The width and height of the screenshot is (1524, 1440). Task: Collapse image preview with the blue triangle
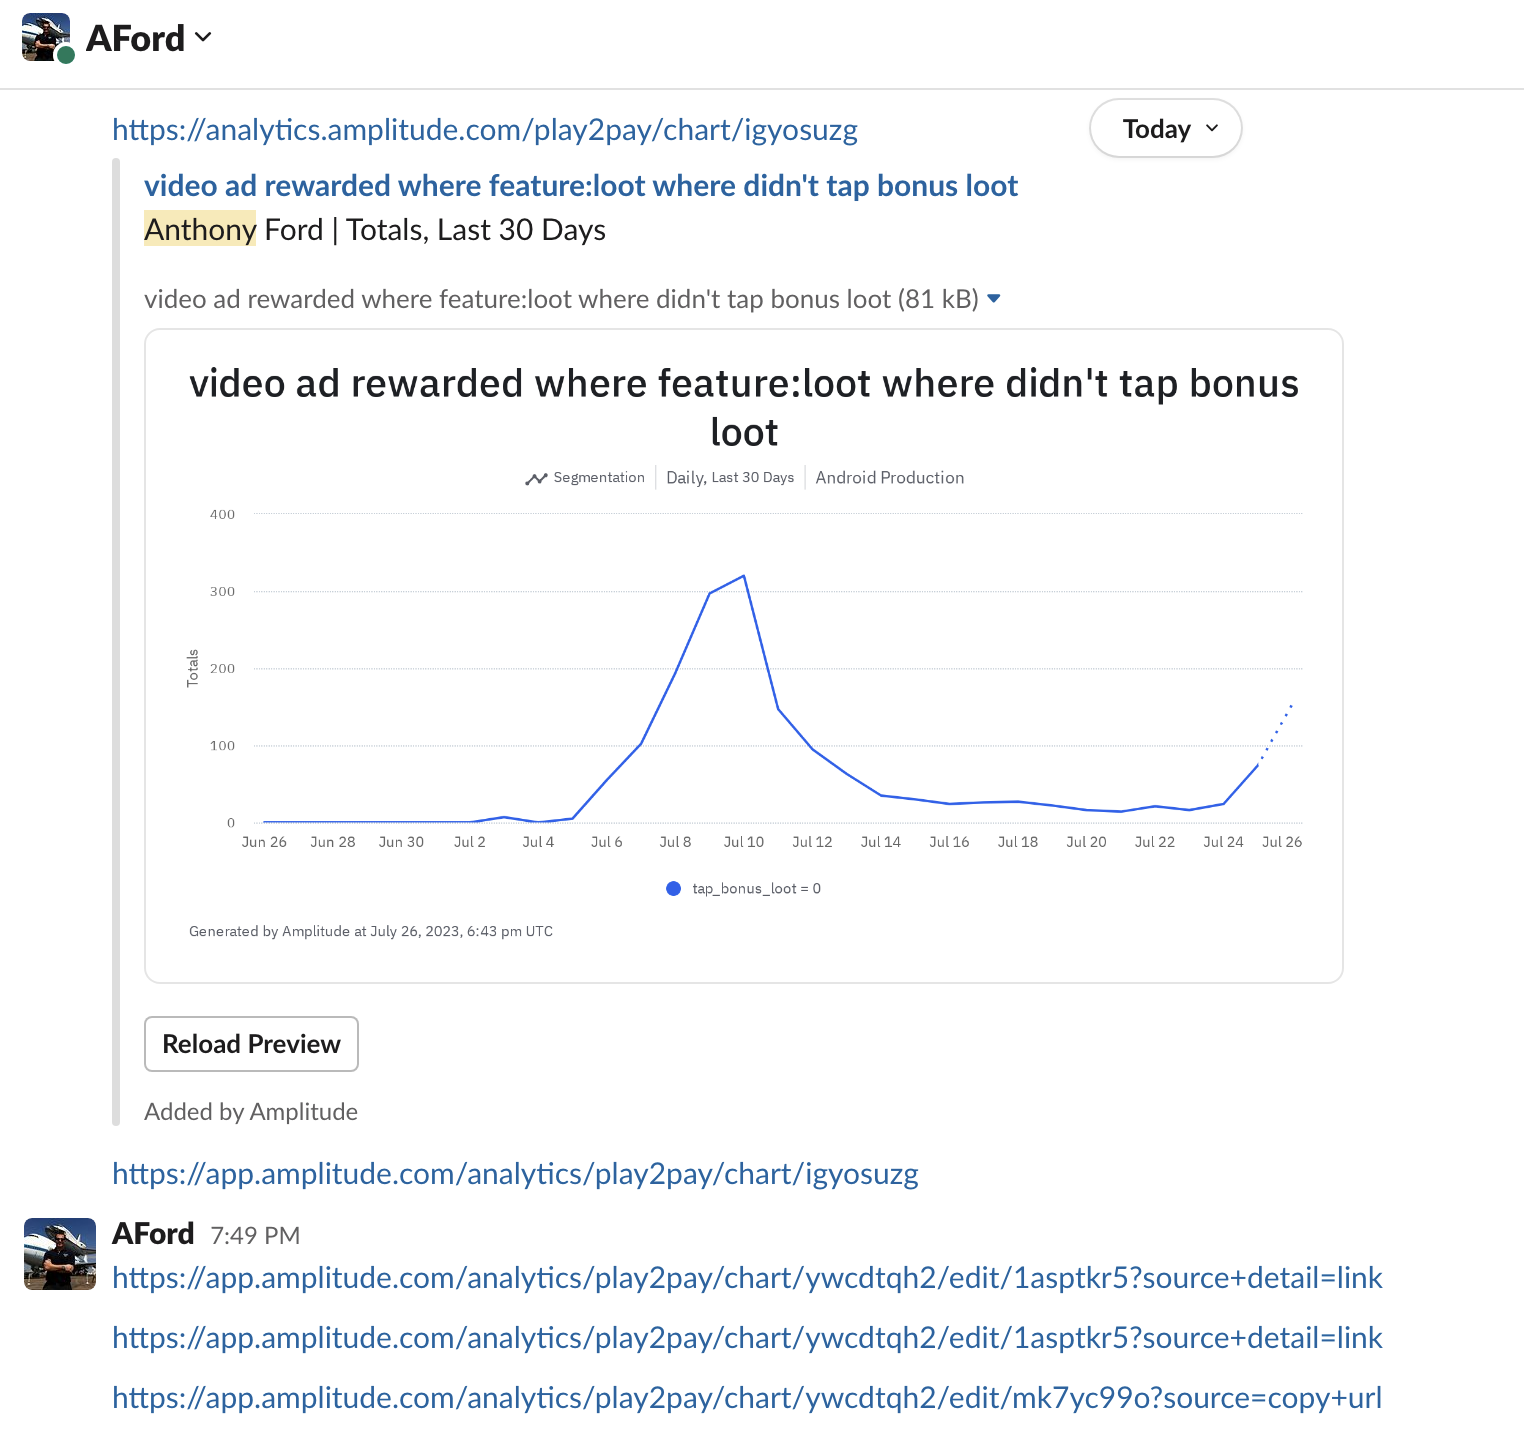pos(994,298)
